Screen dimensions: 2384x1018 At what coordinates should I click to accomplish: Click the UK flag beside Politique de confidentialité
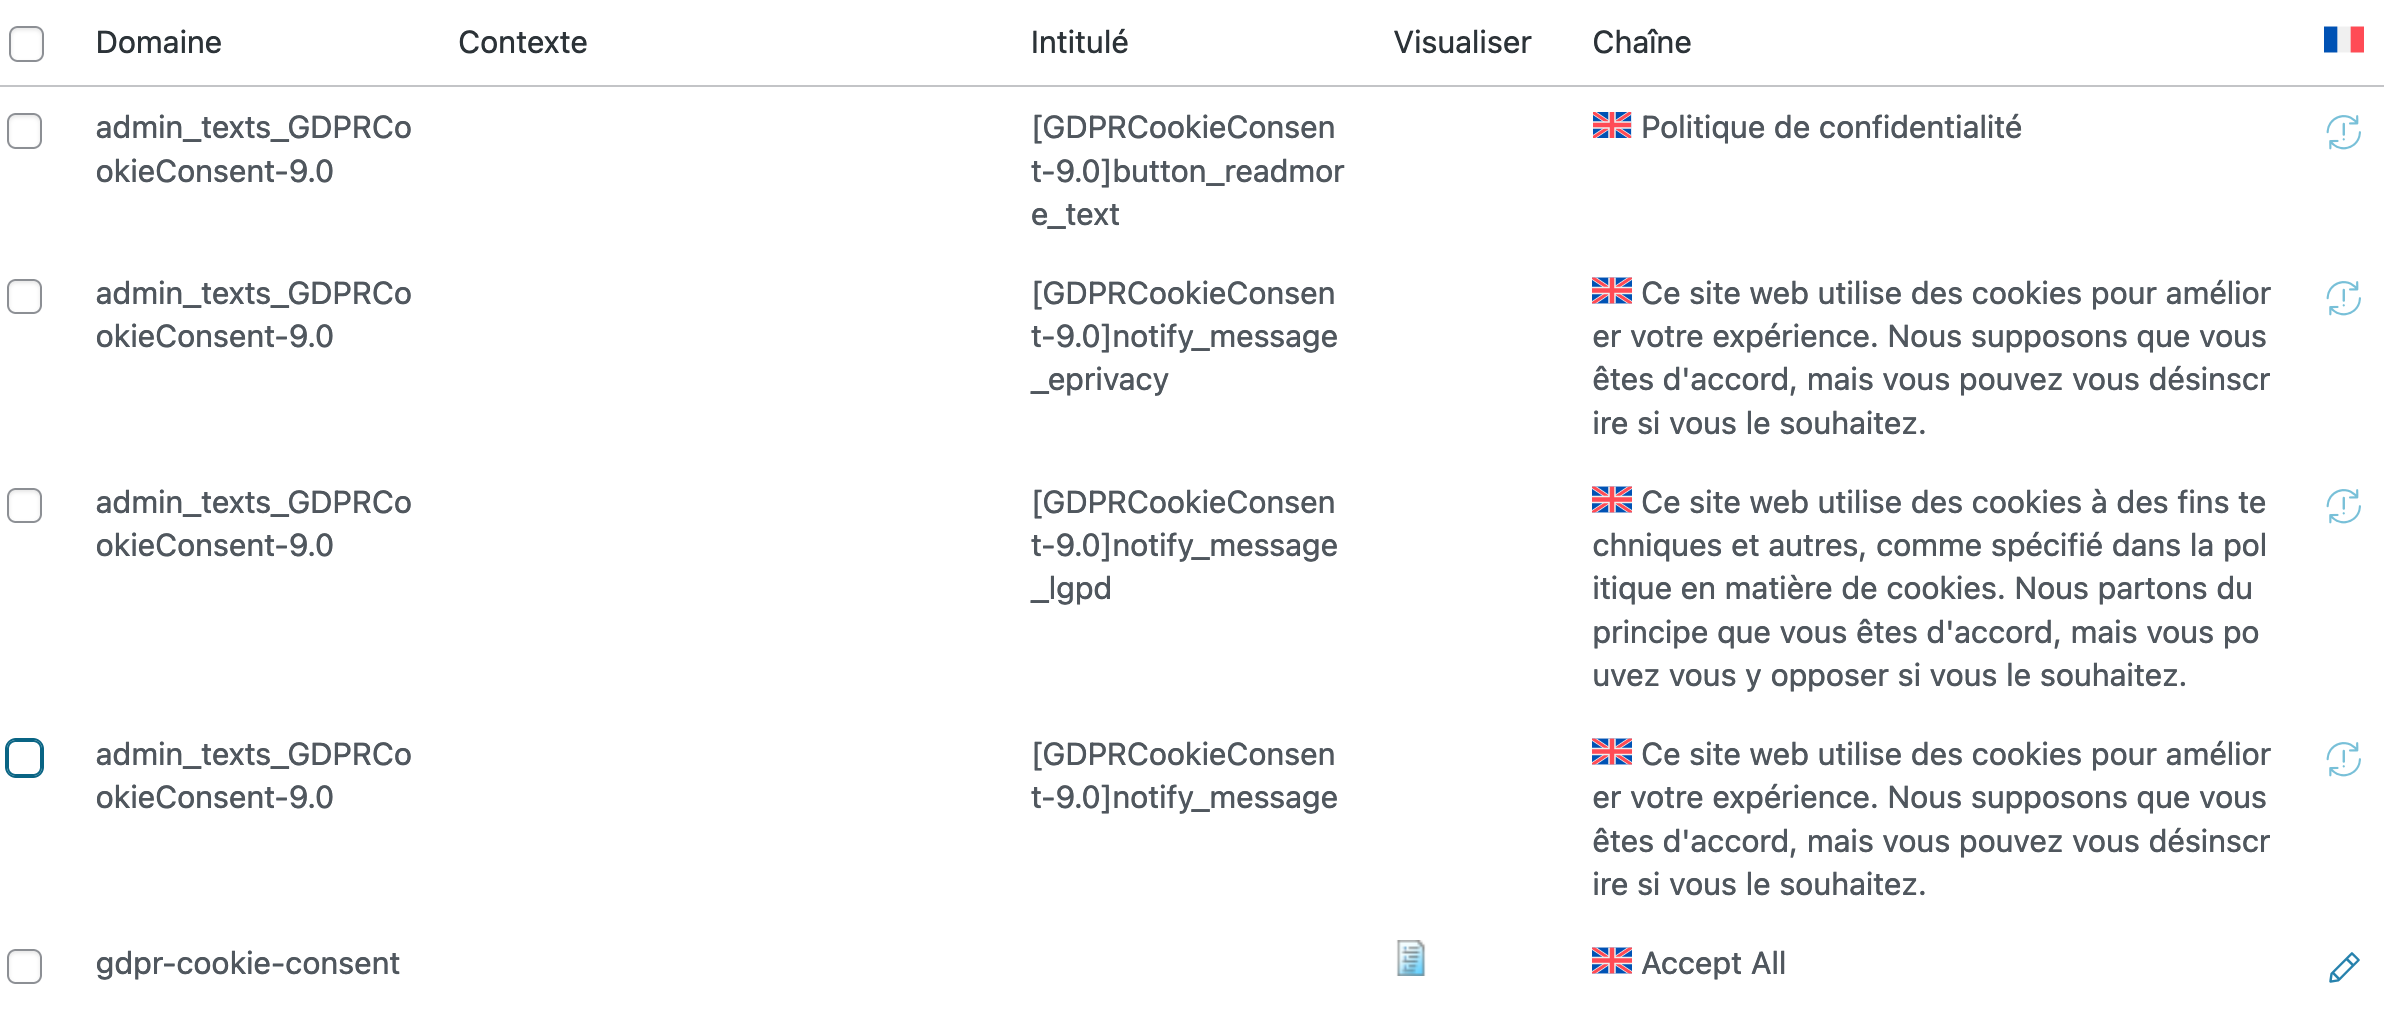tap(1611, 125)
